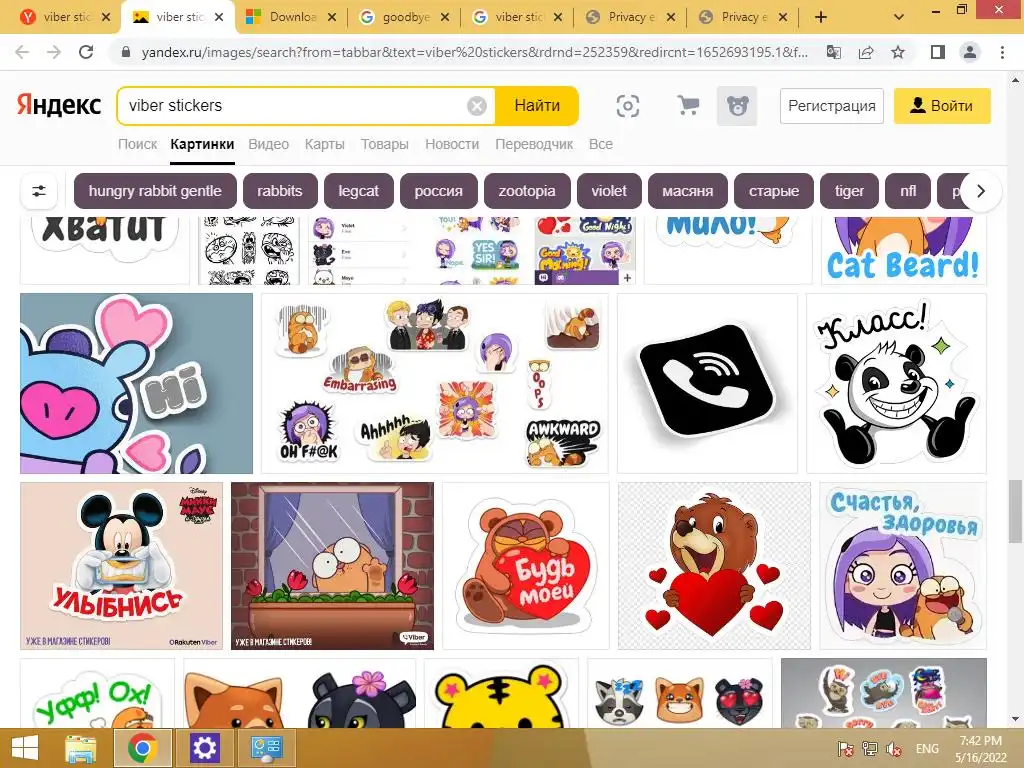
Task: Close the active viber stickers images tab
Action: [219, 18]
